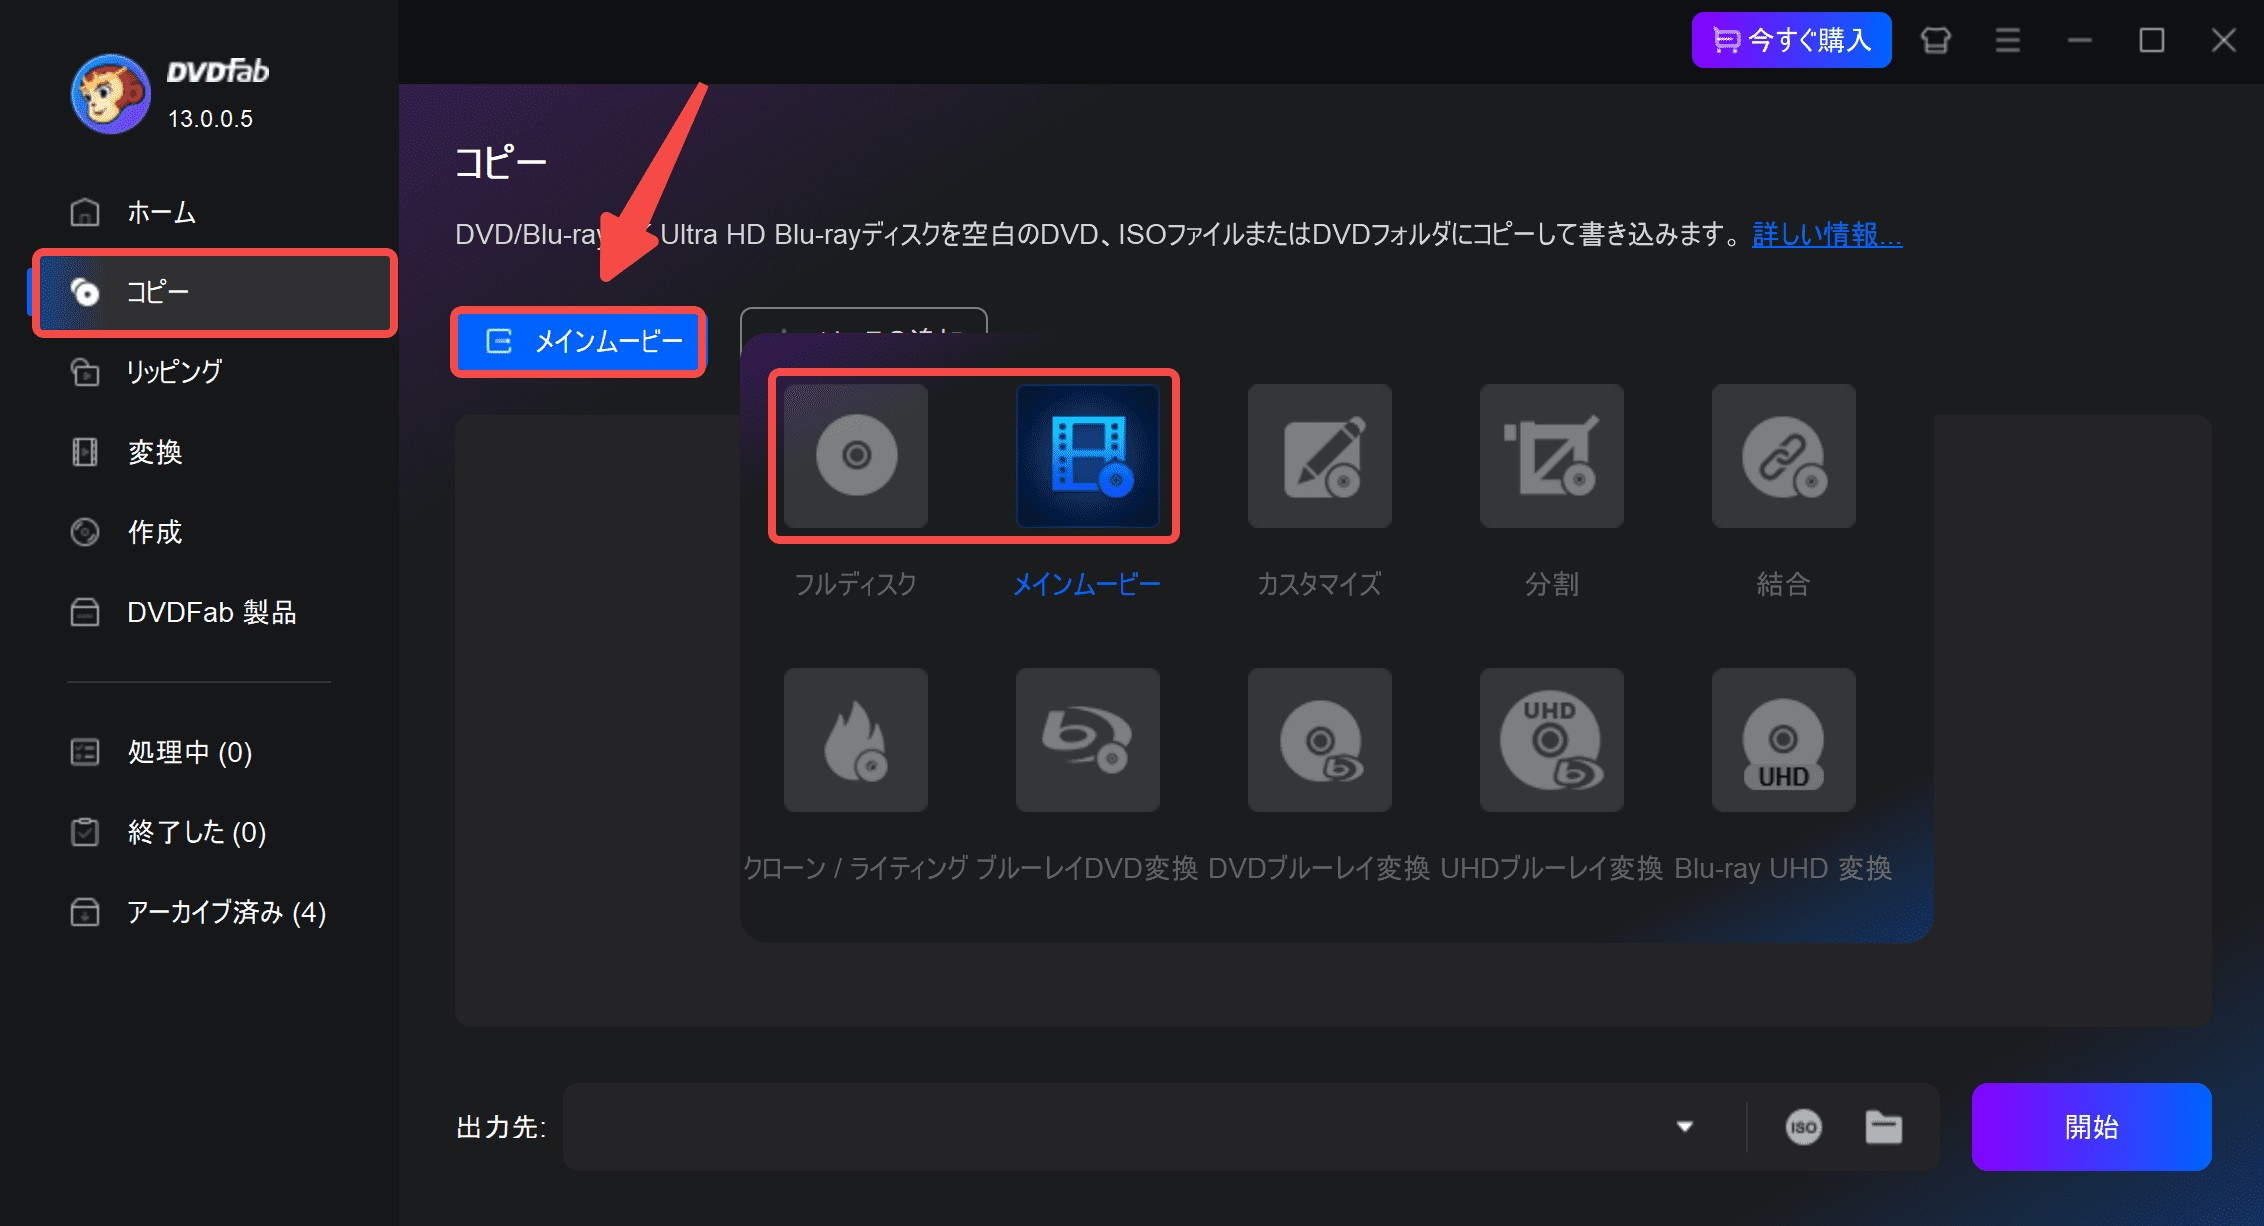Select the メインムービー film icon mode
Image resolution: width=2264 pixels, height=1226 pixels.
point(1087,456)
